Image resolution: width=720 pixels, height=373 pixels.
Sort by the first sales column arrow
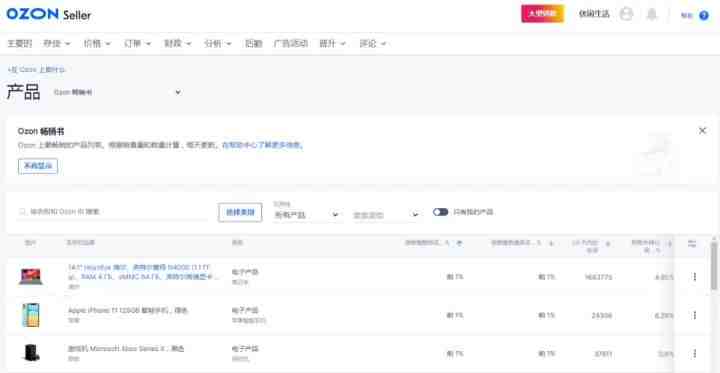click(x=458, y=243)
